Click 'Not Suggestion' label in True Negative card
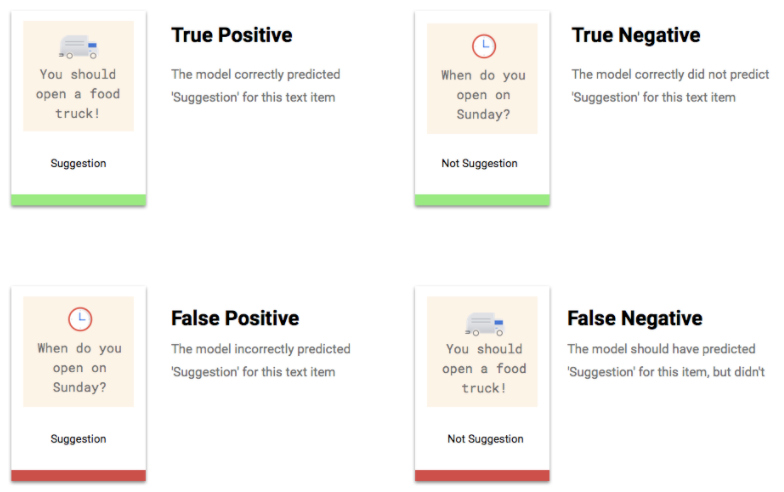The image size is (784, 492). coord(480,164)
